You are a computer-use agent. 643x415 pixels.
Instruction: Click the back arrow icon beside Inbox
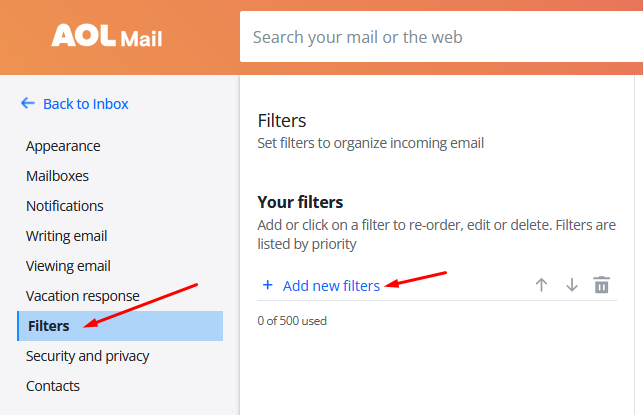tap(28, 103)
